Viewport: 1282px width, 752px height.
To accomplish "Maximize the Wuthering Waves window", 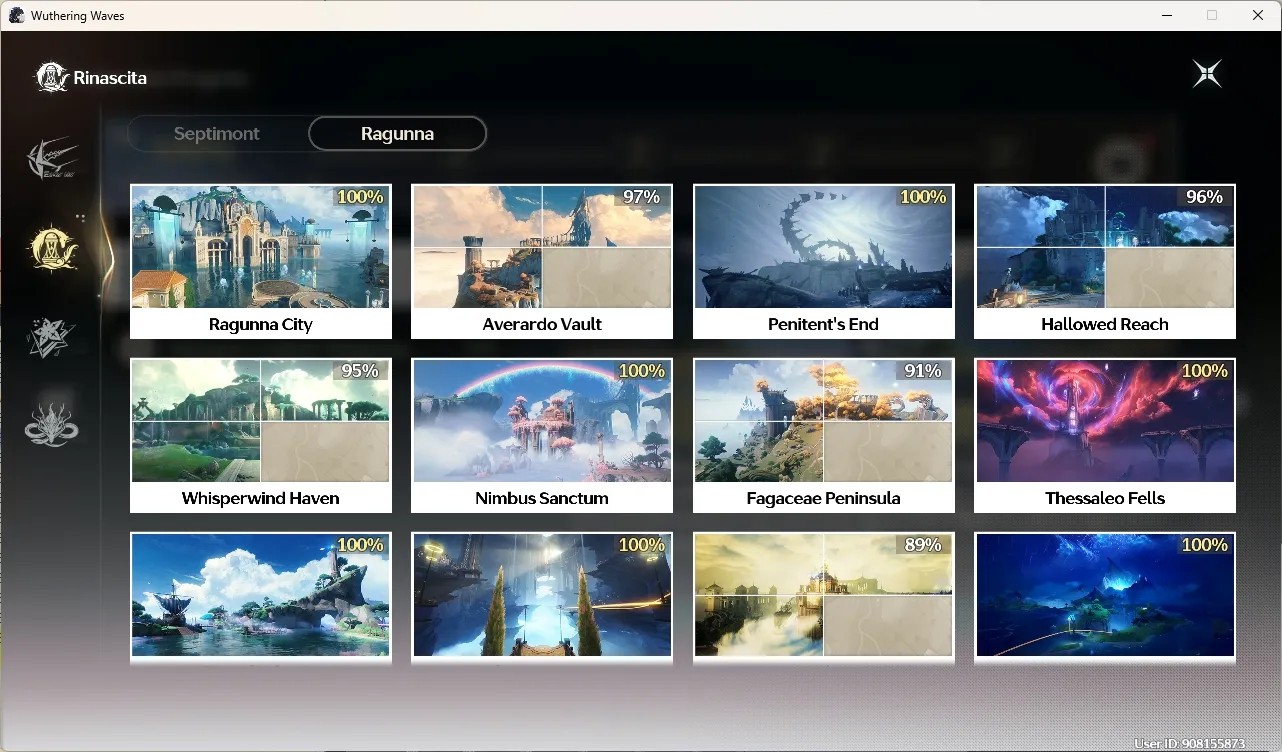I will coord(1212,15).
